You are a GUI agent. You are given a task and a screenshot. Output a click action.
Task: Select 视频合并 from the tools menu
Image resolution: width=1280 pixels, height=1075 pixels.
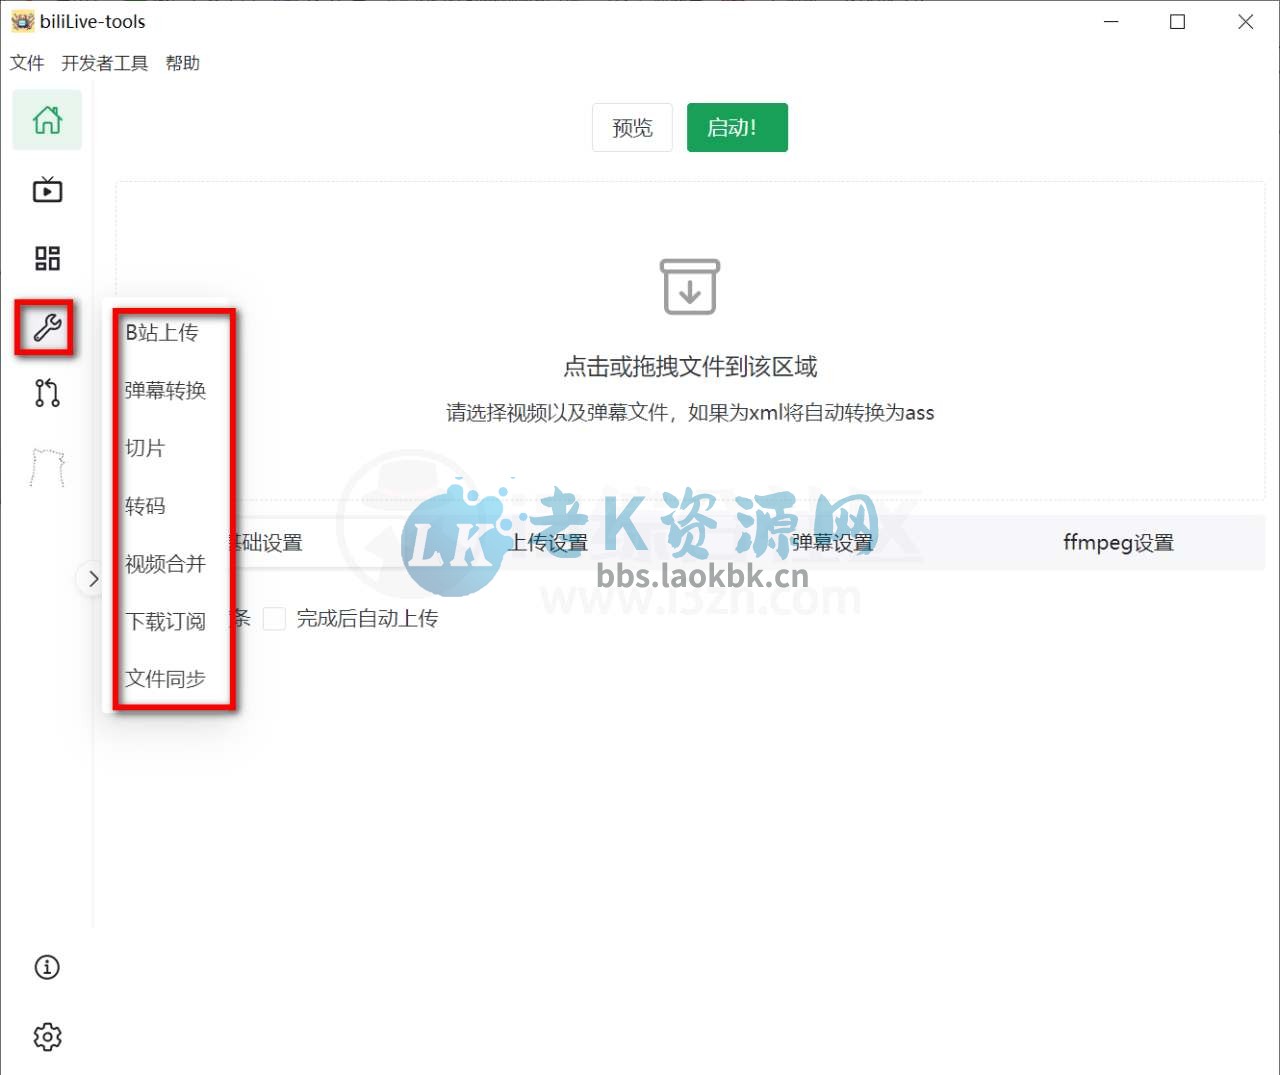(165, 564)
